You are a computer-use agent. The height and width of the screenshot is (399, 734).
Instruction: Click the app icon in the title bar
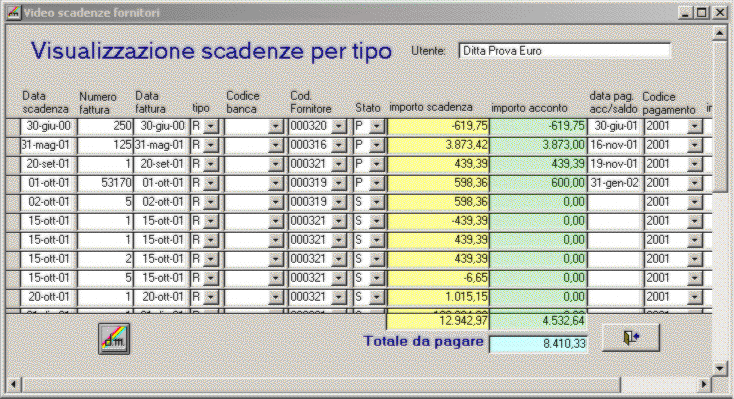pos(14,13)
